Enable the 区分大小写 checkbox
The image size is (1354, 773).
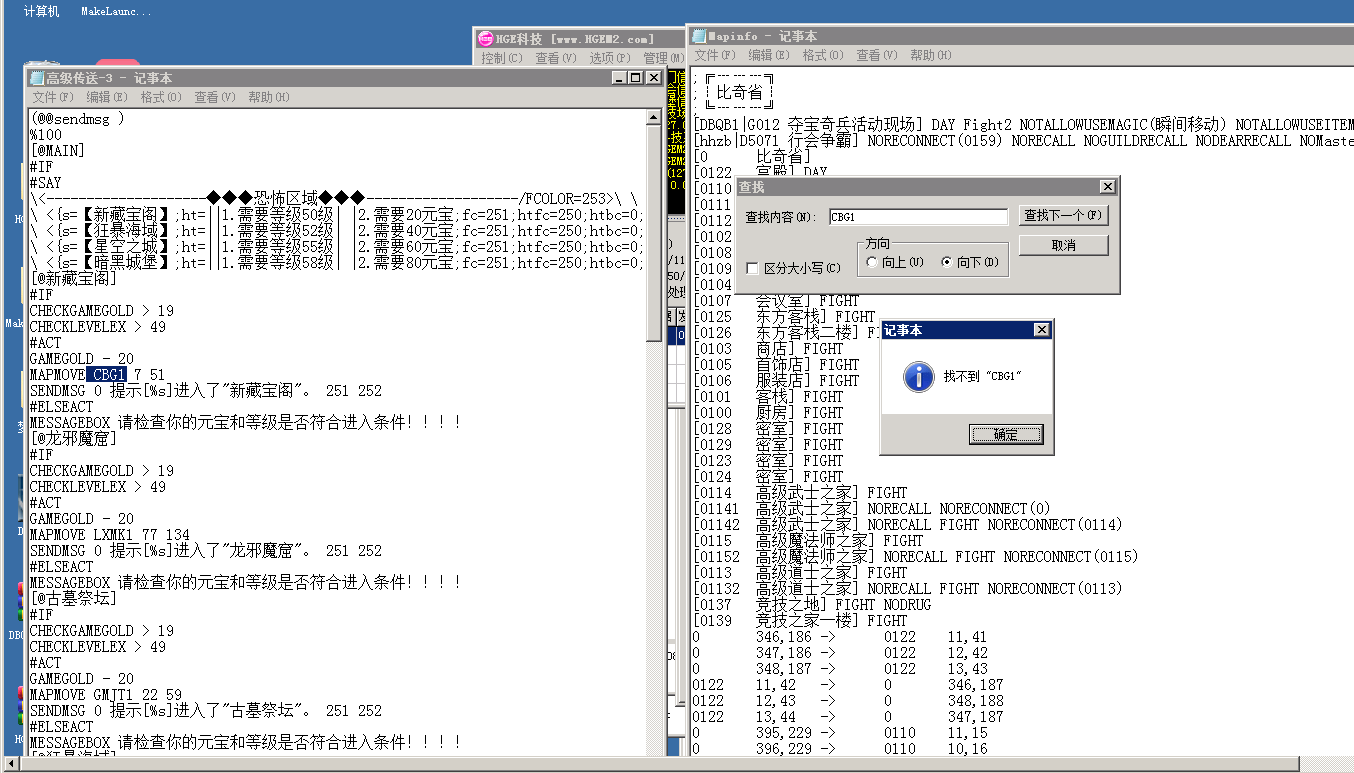(x=752, y=268)
